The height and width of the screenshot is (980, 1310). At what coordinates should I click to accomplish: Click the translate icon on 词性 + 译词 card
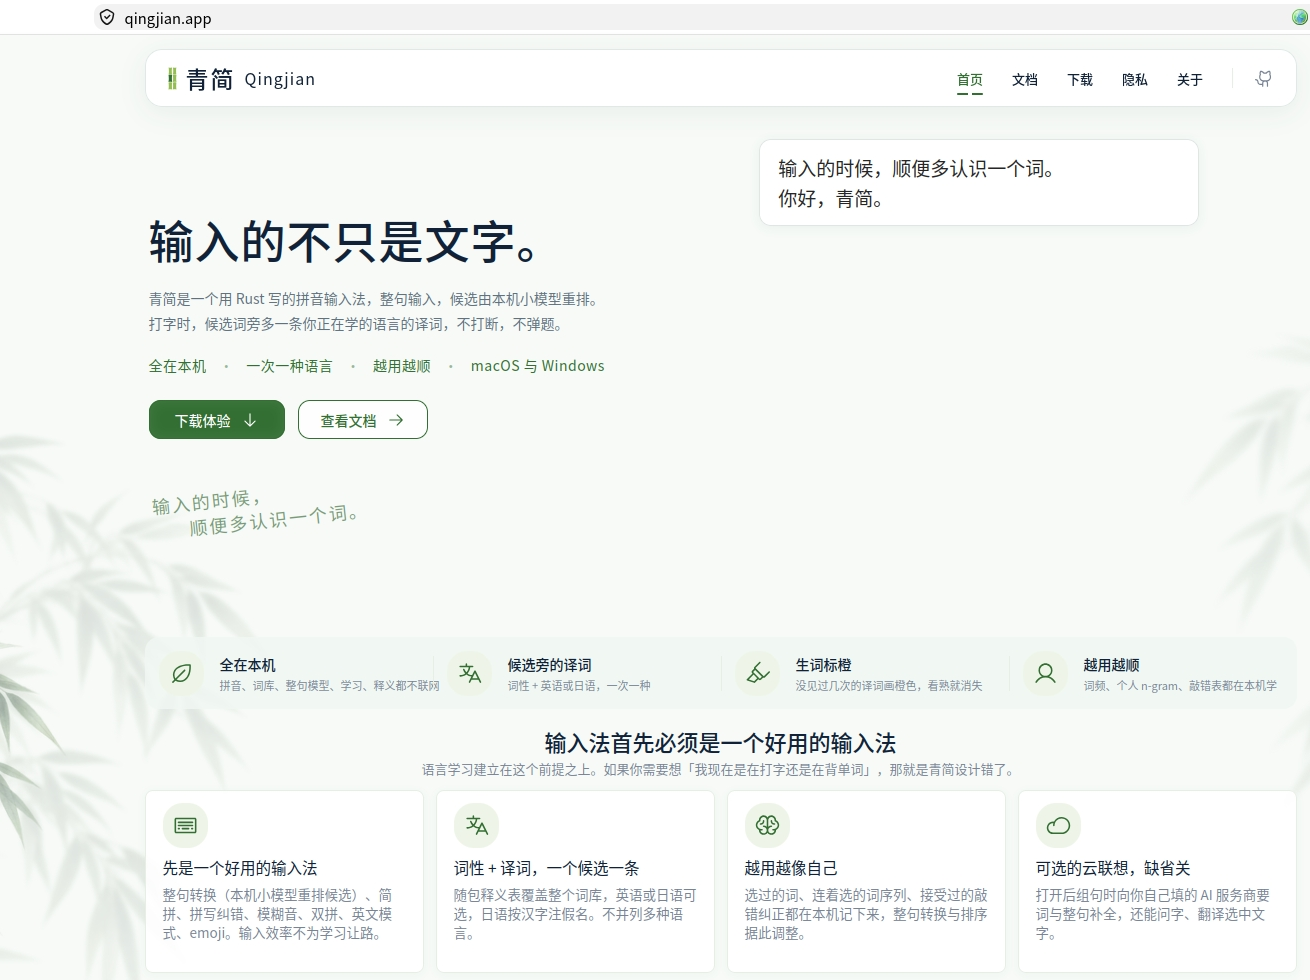pyautogui.click(x=476, y=825)
